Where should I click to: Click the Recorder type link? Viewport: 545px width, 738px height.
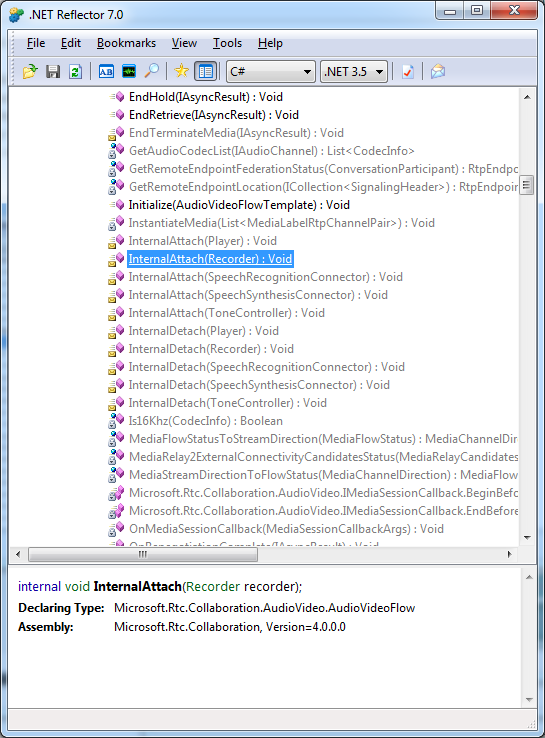coord(213,586)
